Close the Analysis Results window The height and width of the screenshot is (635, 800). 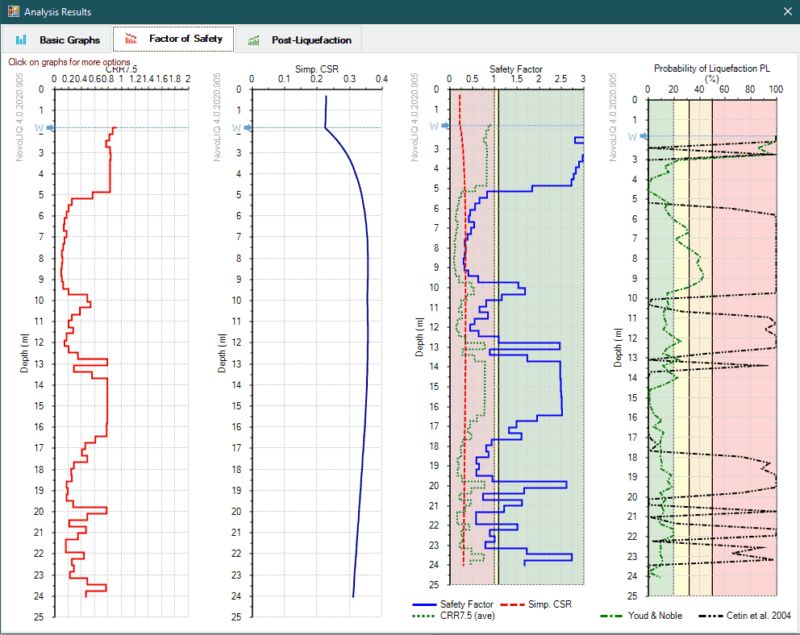[787, 11]
